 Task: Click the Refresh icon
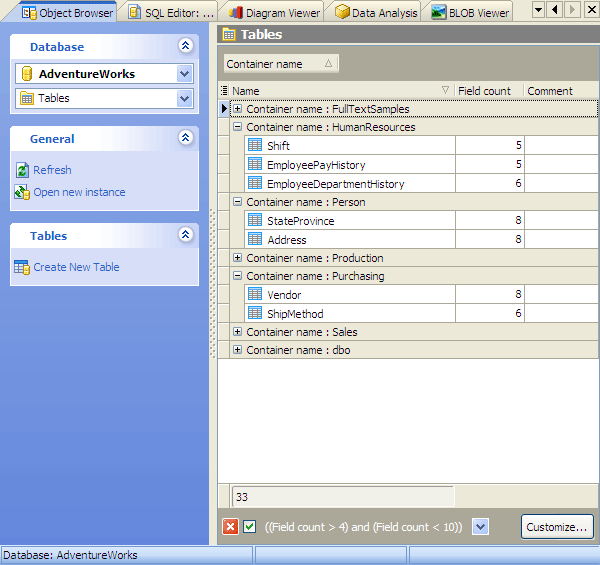(x=22, y=170)
